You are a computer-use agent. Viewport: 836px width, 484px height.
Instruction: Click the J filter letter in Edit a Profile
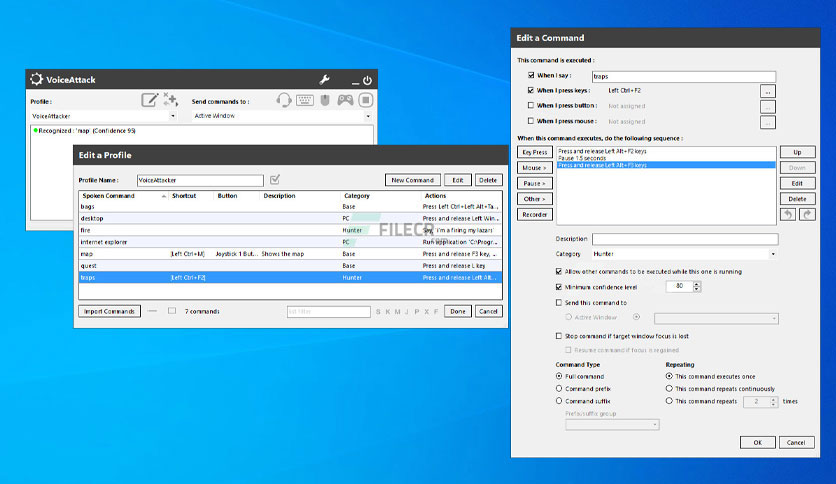(x=407, y=312)
